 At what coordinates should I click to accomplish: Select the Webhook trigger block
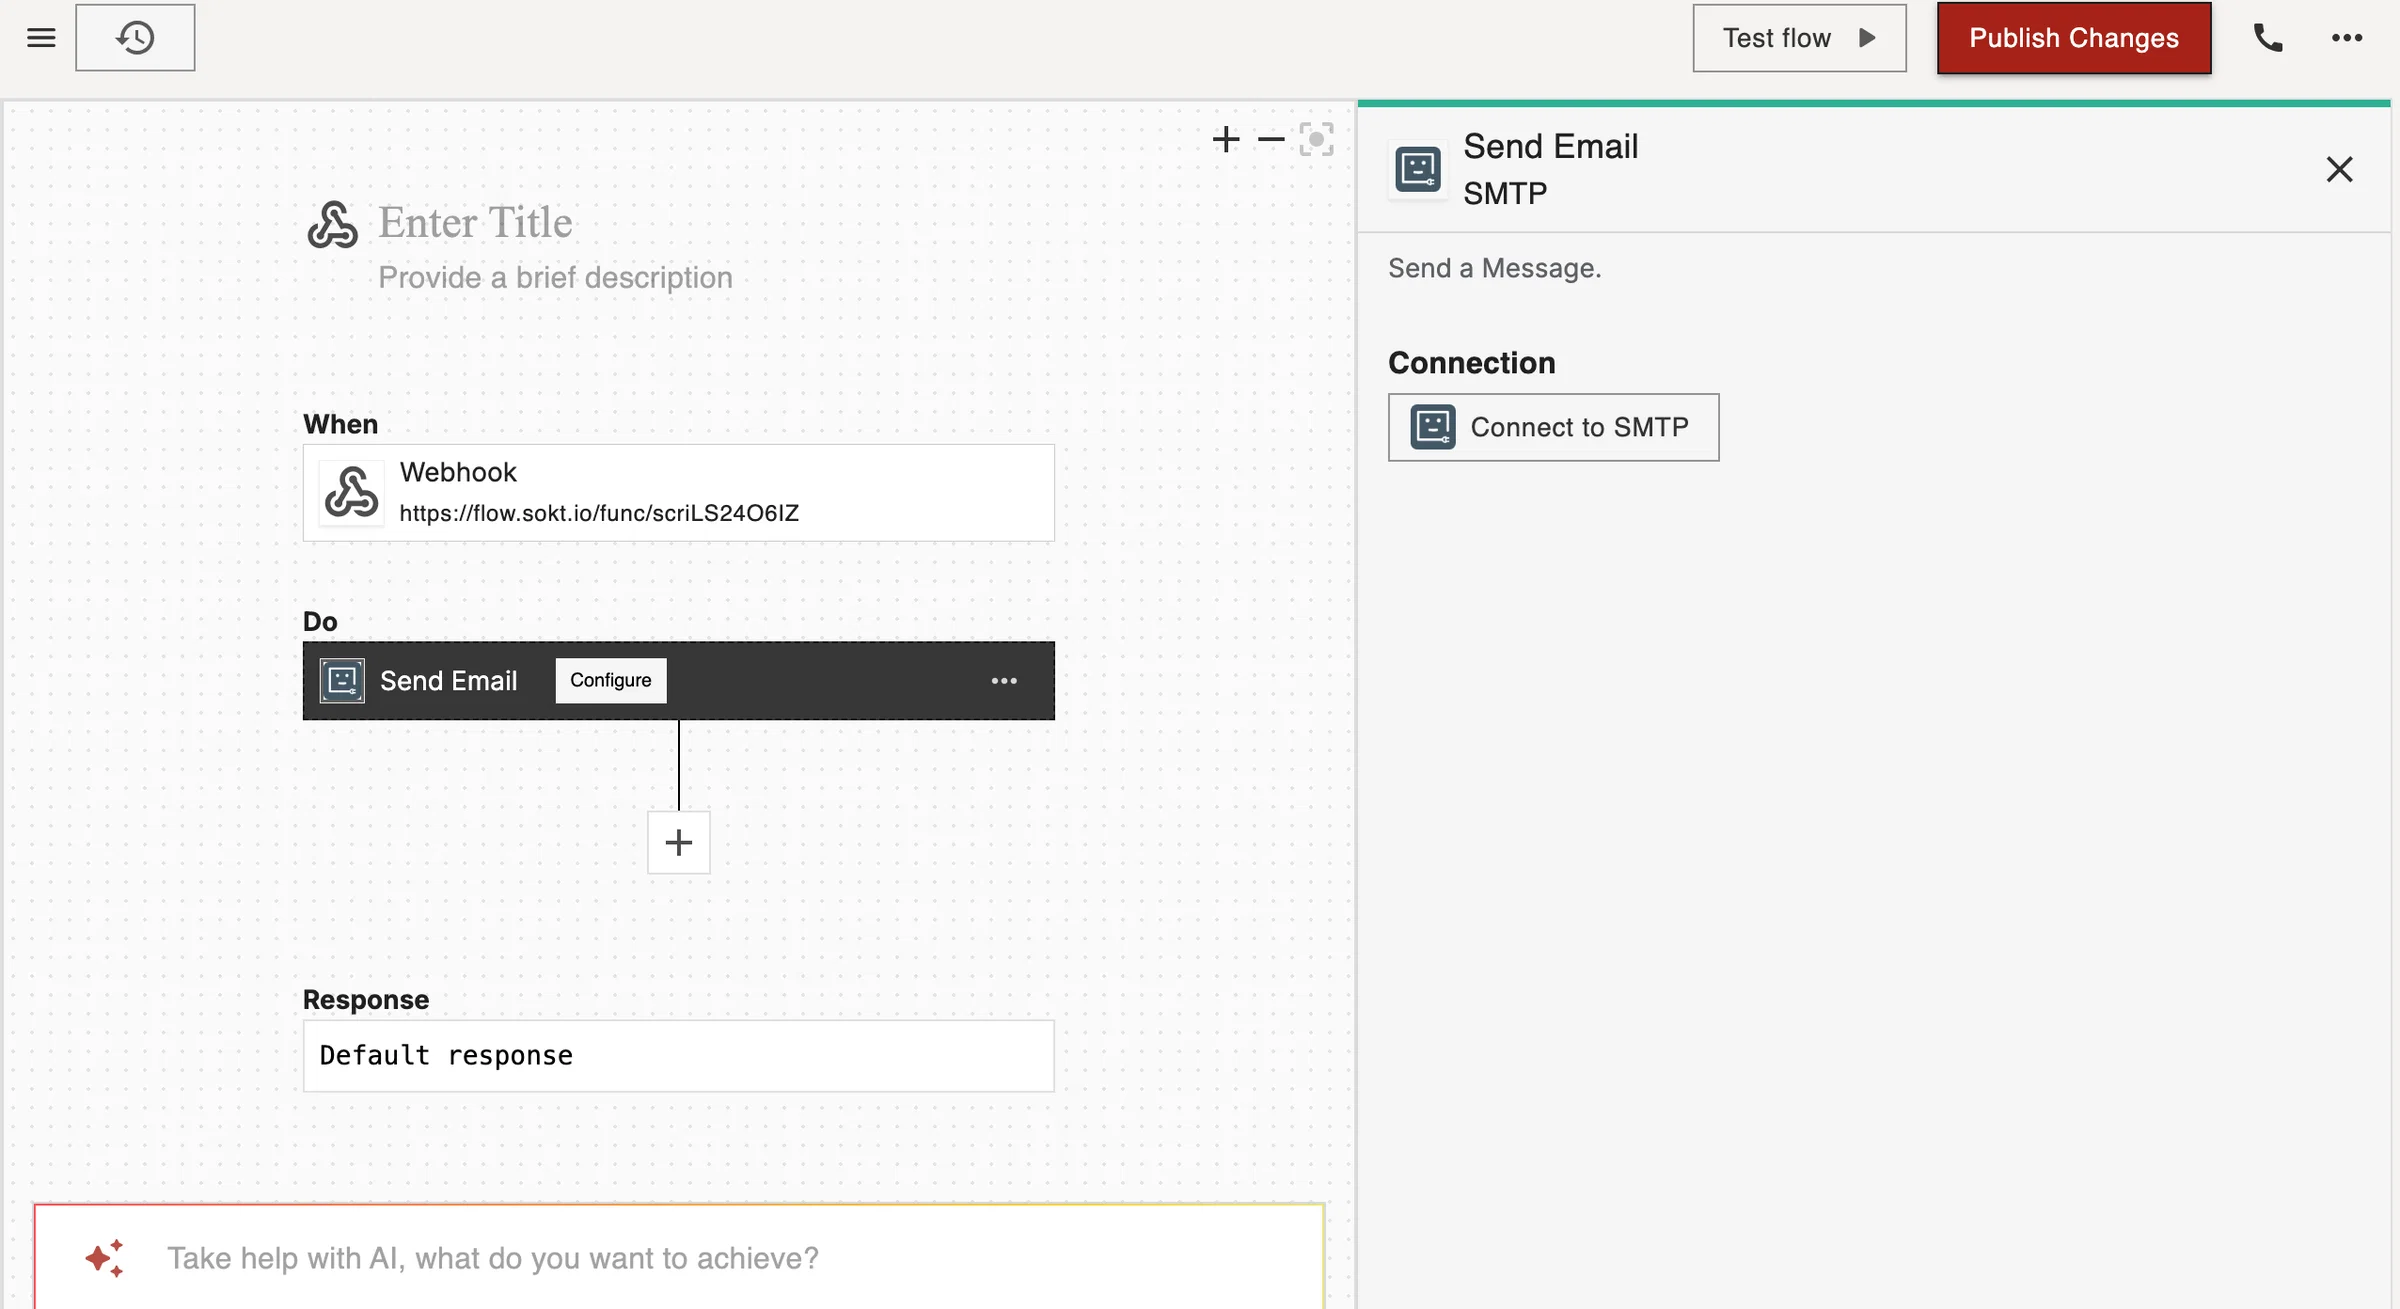[679, 493]
